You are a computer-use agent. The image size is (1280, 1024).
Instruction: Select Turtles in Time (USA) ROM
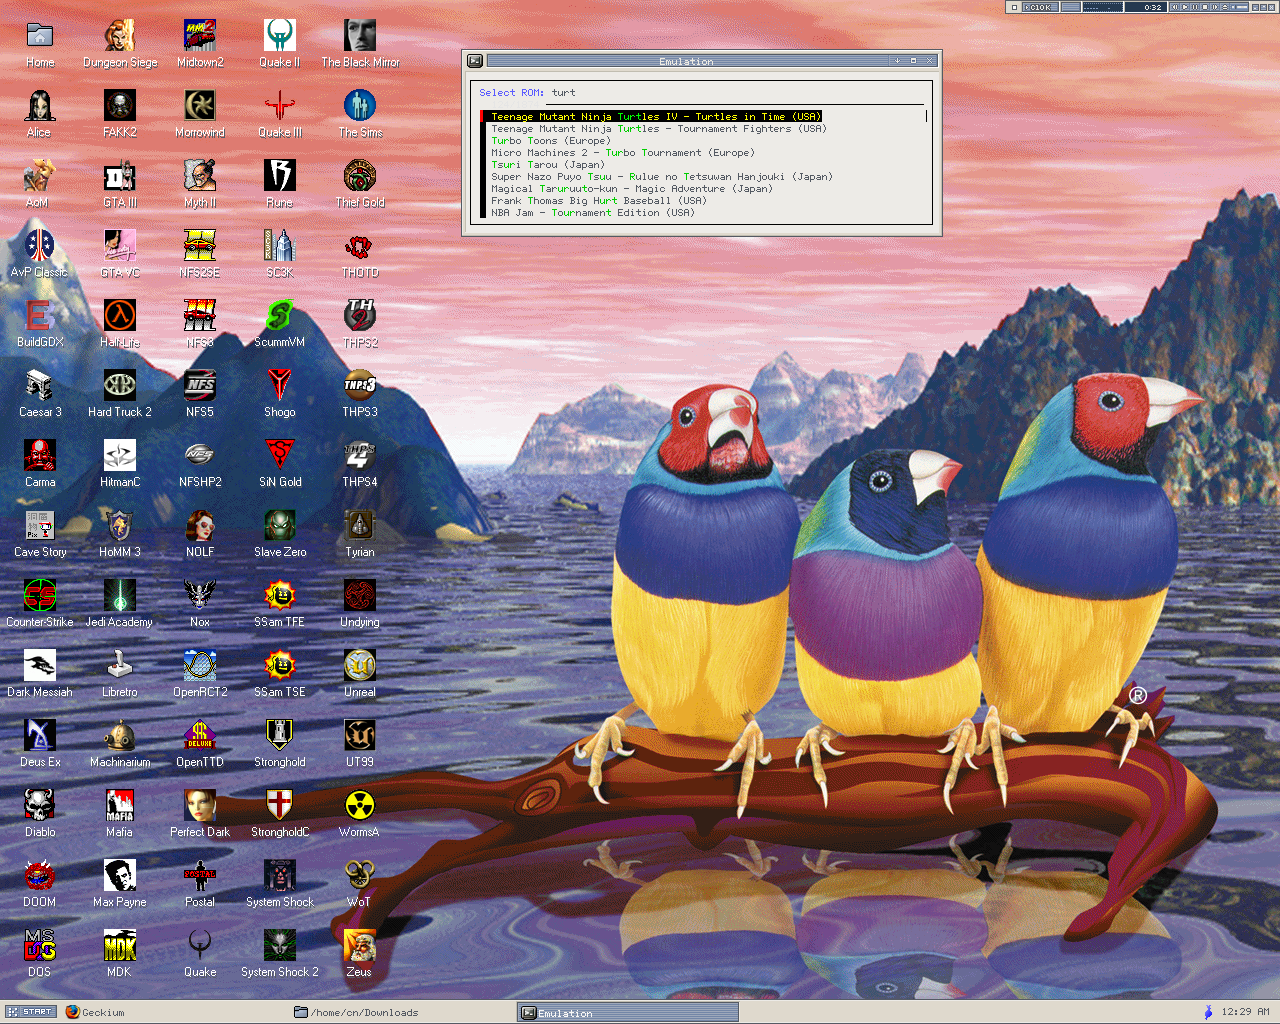pyautogui.click(x=656, y=117)
